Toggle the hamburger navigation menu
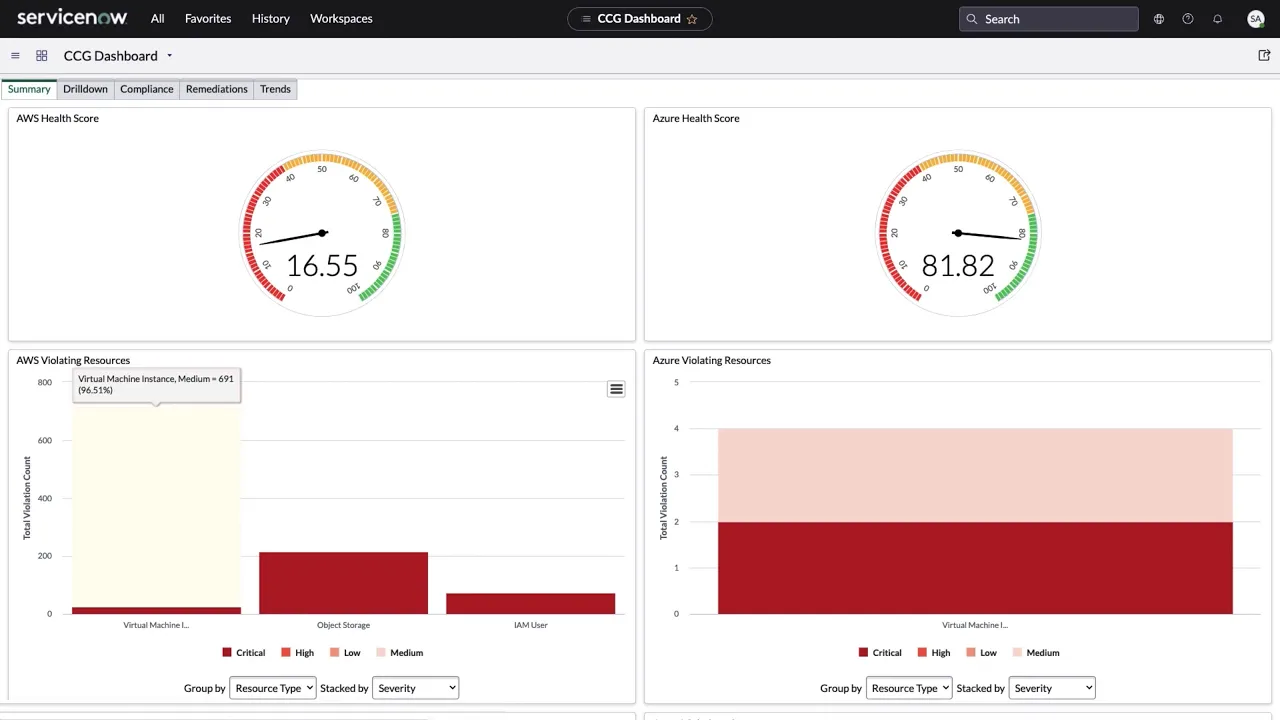 (15, 56)
